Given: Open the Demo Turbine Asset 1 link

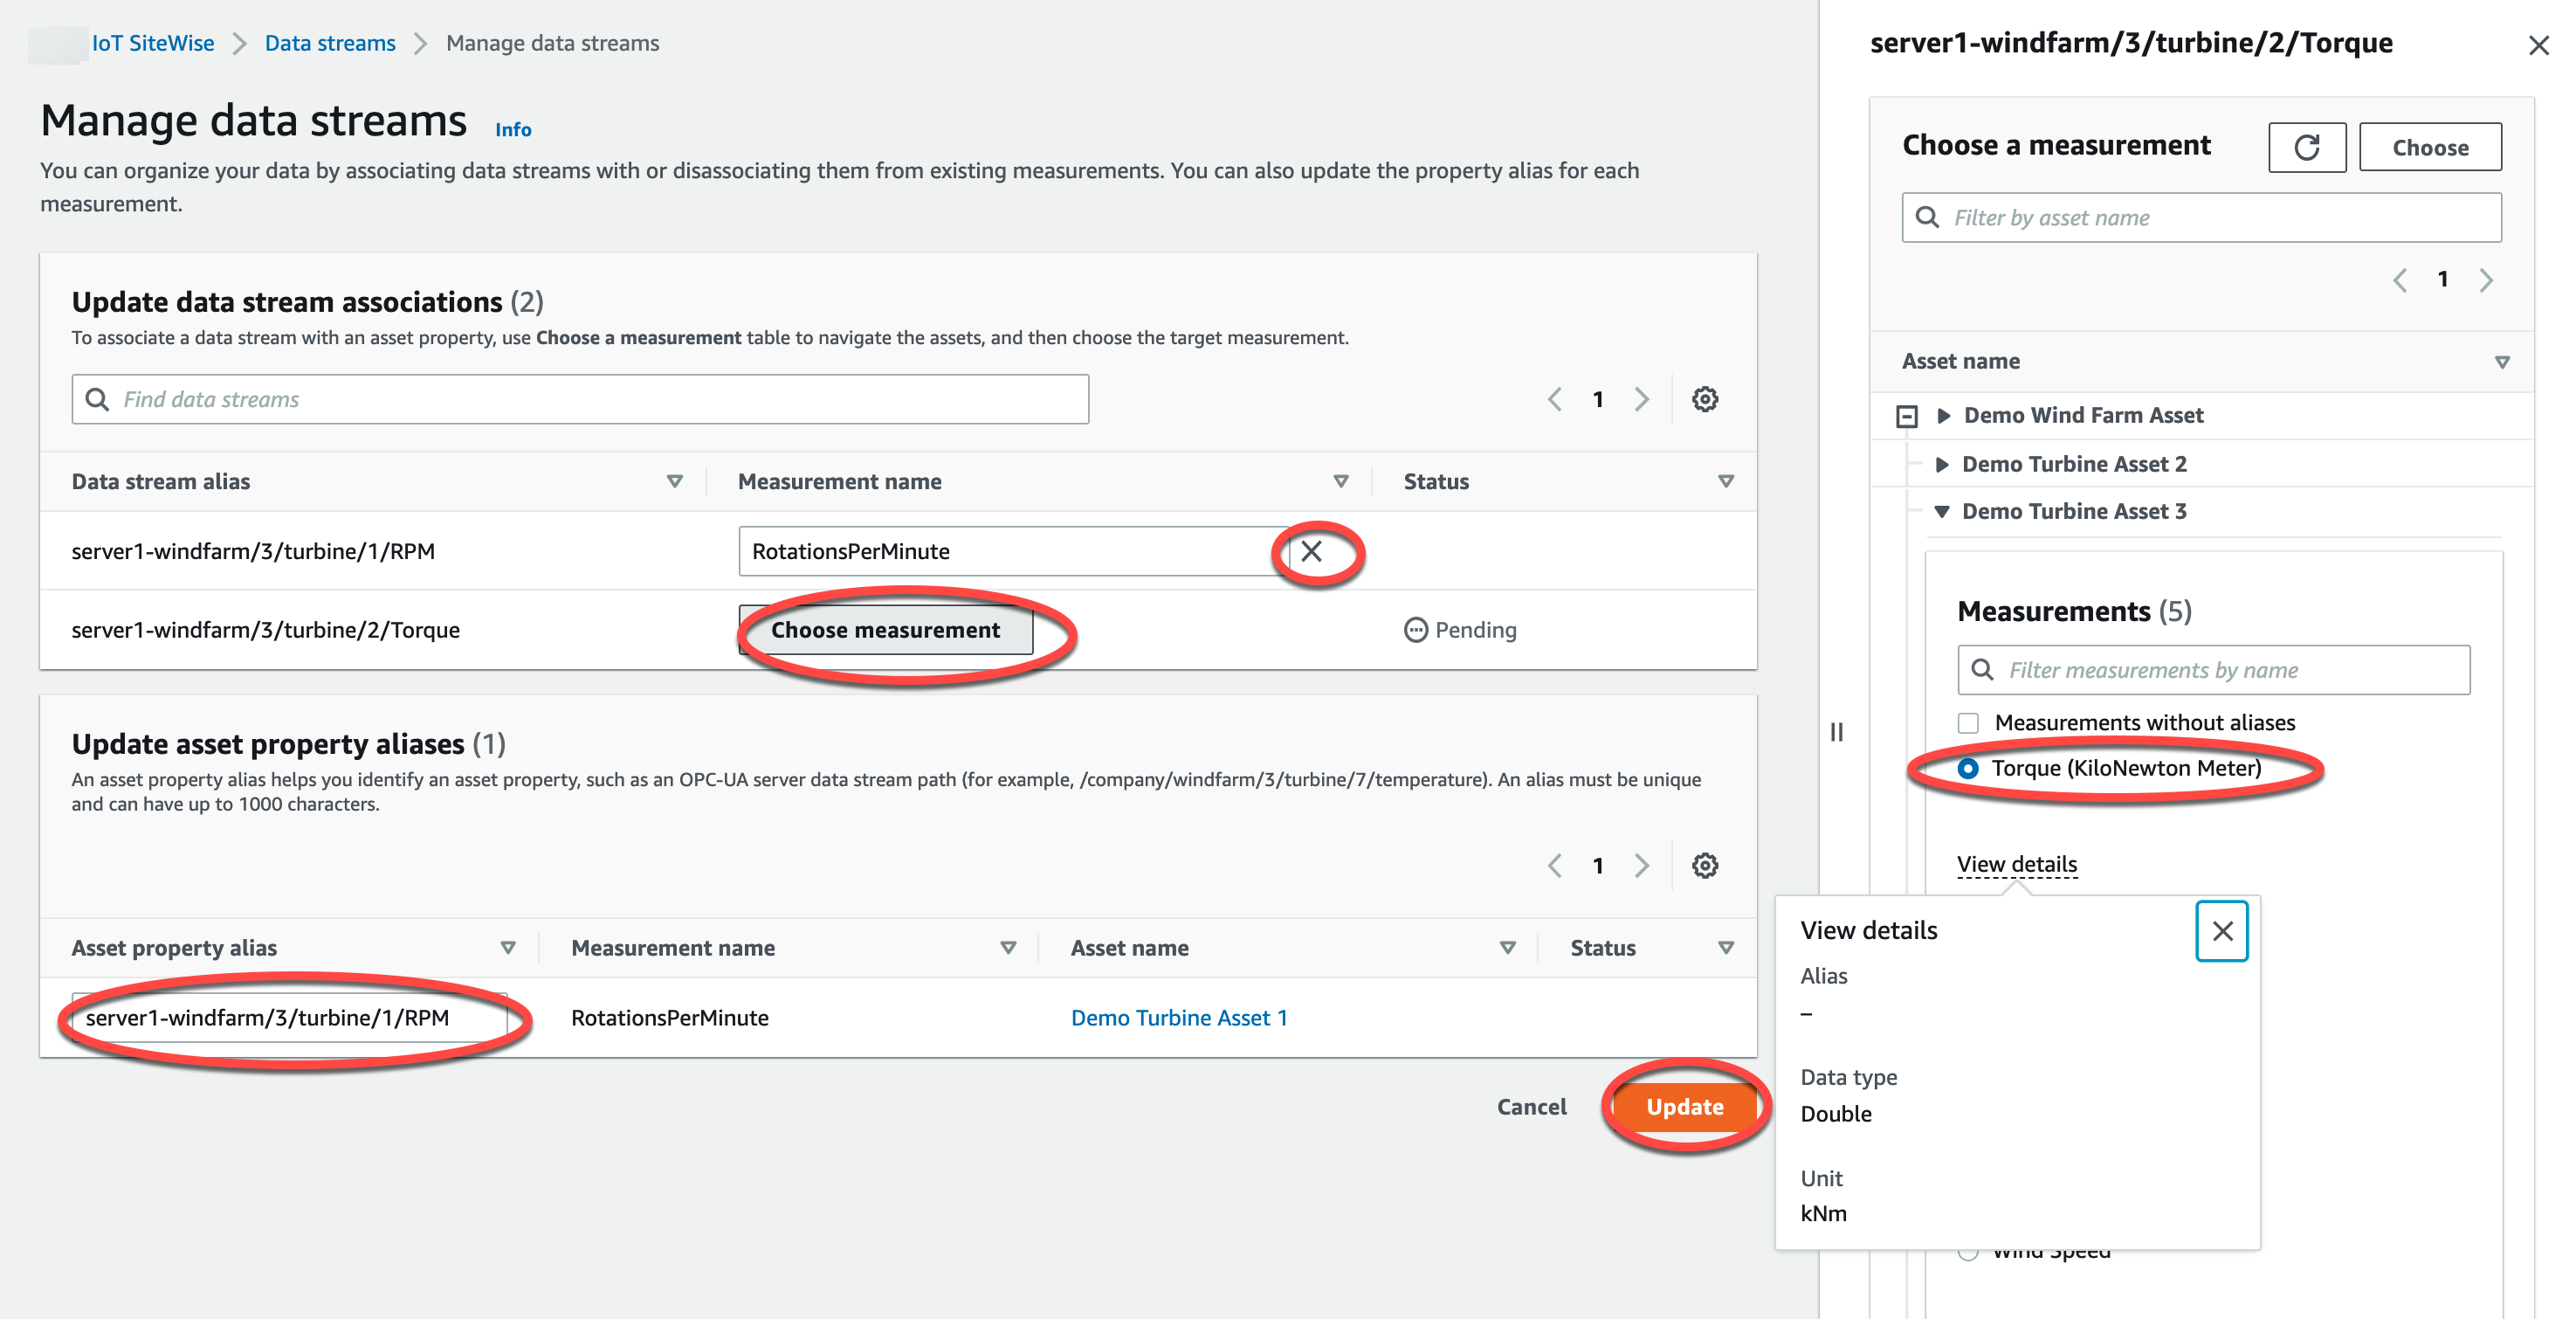Looking at the screenshot, I should 1178,1017.
